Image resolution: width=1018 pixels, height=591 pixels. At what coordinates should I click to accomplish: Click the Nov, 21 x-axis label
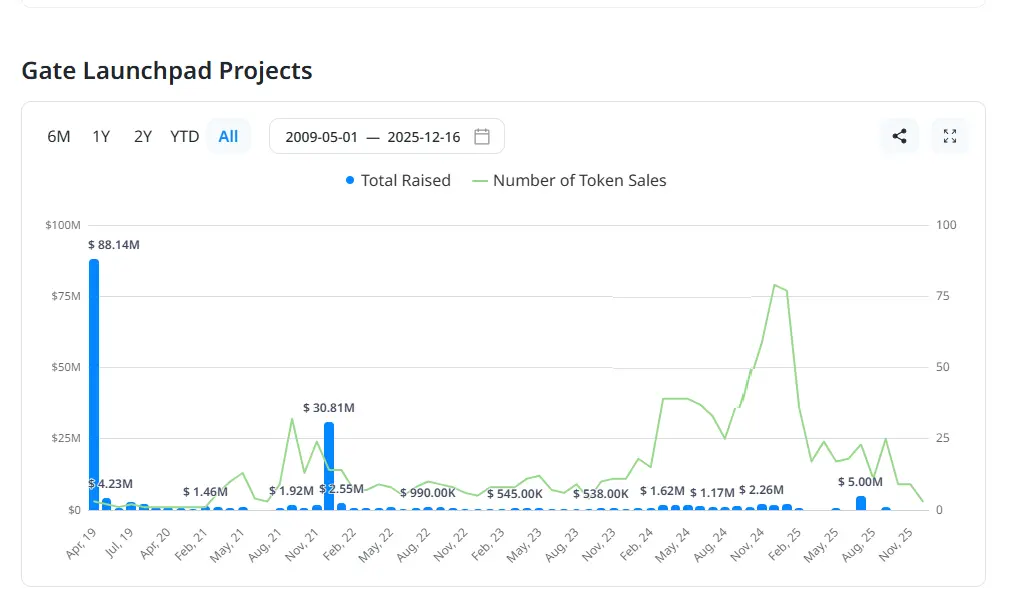pos(303,544)
